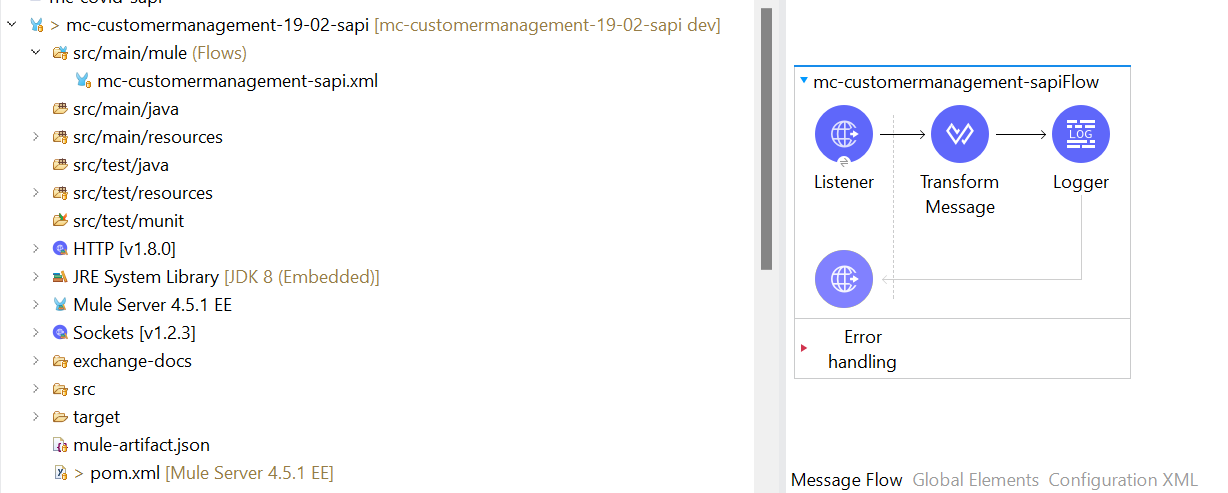Expand the Error handling section
Viewport: 1228px width, 493px height.
point(804,348)
